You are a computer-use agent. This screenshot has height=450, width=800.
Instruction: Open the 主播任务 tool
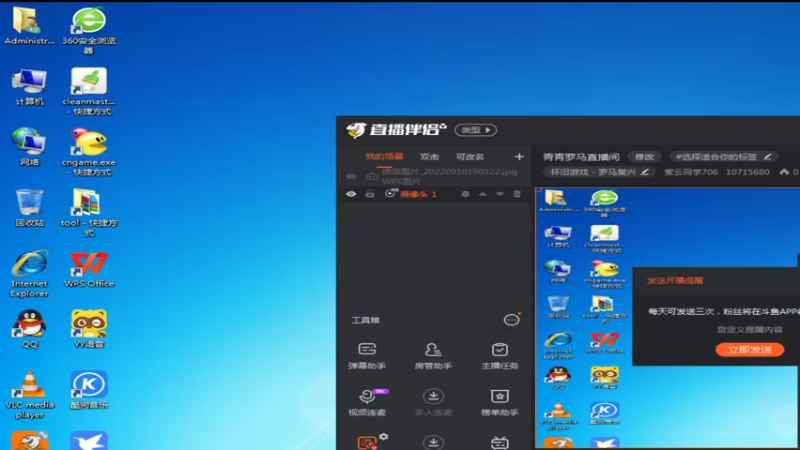499,356
